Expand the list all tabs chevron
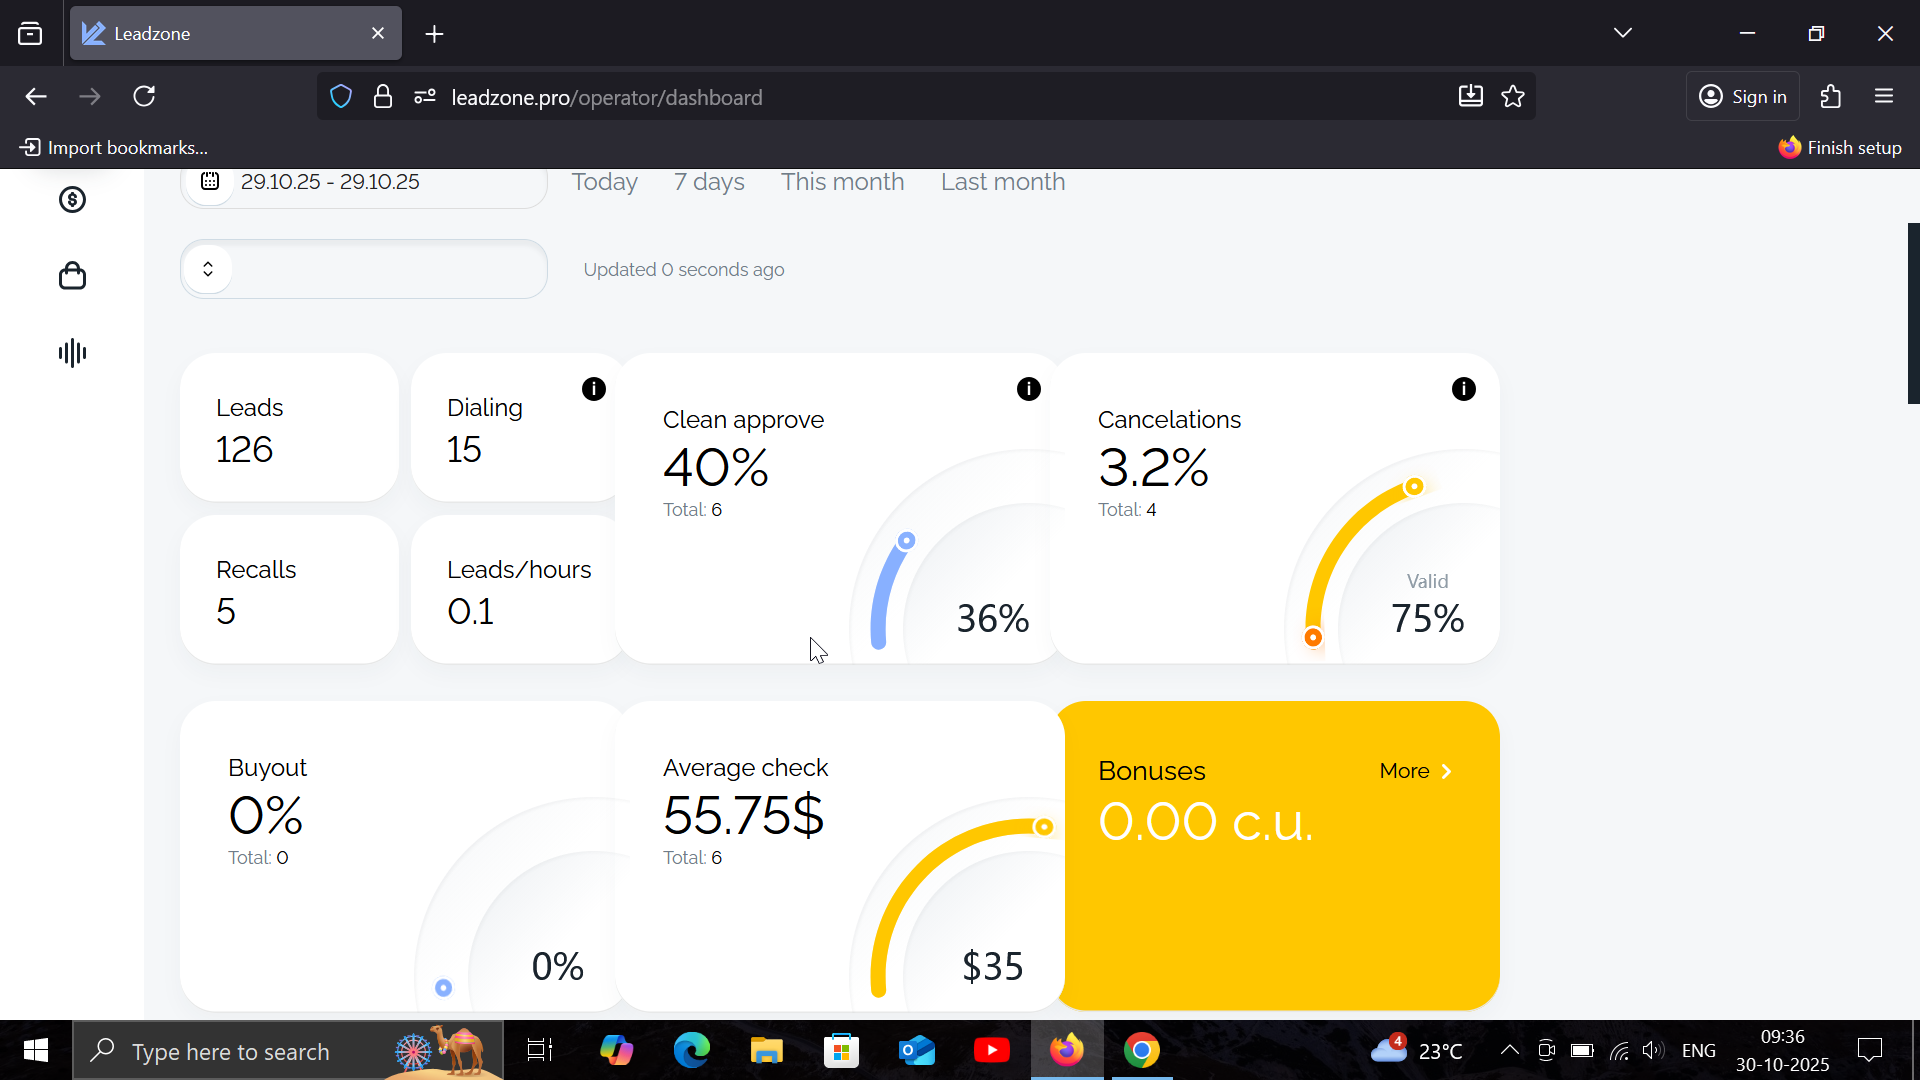 pos(1623,33)
